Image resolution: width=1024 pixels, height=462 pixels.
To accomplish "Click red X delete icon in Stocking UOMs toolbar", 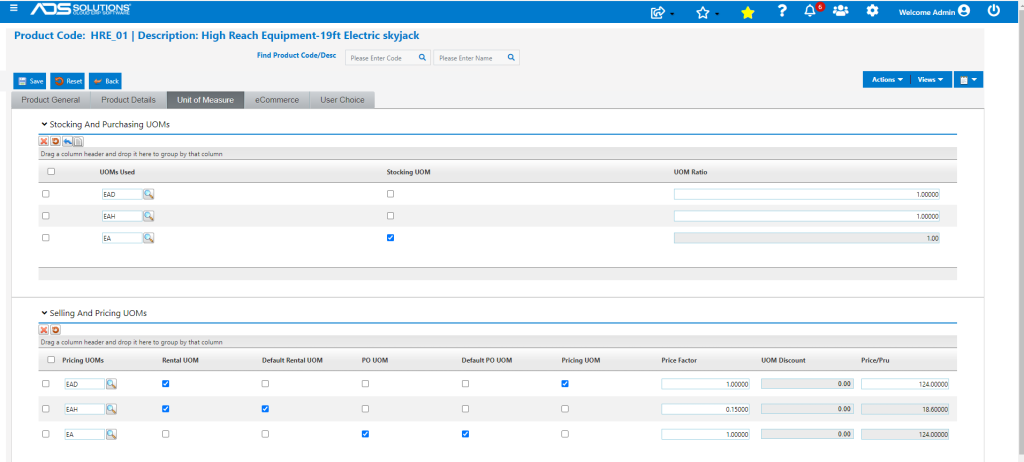I will [44, 141].
